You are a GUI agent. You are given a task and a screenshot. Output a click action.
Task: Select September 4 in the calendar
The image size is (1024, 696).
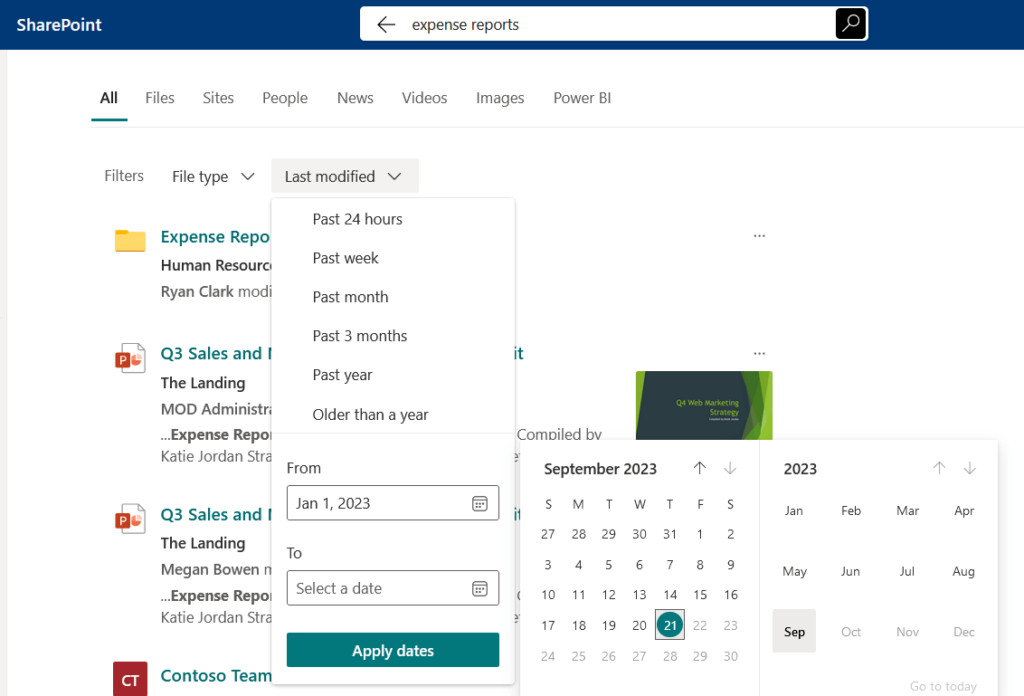coord(579,565)
